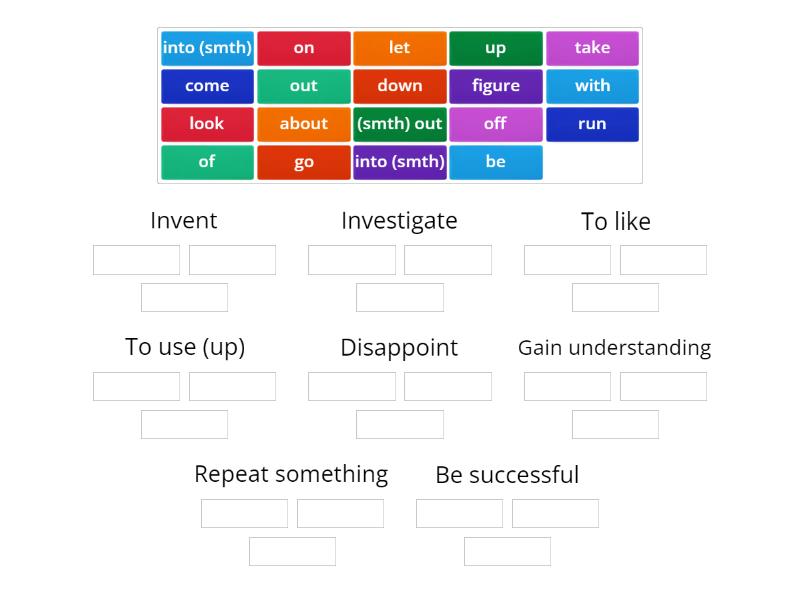Viewport: 800px width, 600px height.
Task: Pick the "go" tile
Action: coord(304,161)
